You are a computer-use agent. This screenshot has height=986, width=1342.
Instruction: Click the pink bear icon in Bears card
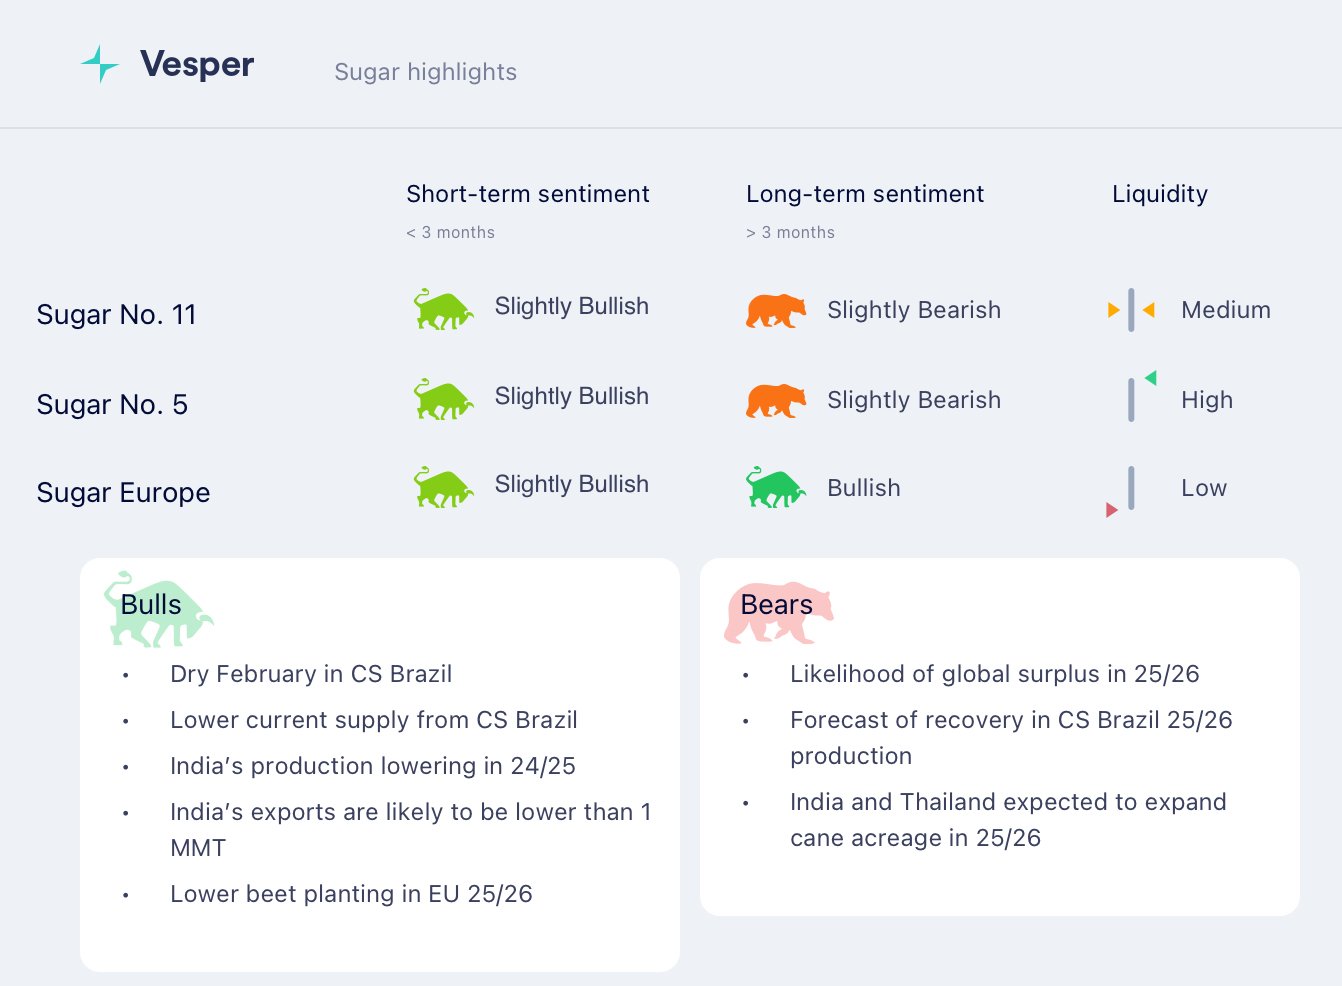(777, 612)
